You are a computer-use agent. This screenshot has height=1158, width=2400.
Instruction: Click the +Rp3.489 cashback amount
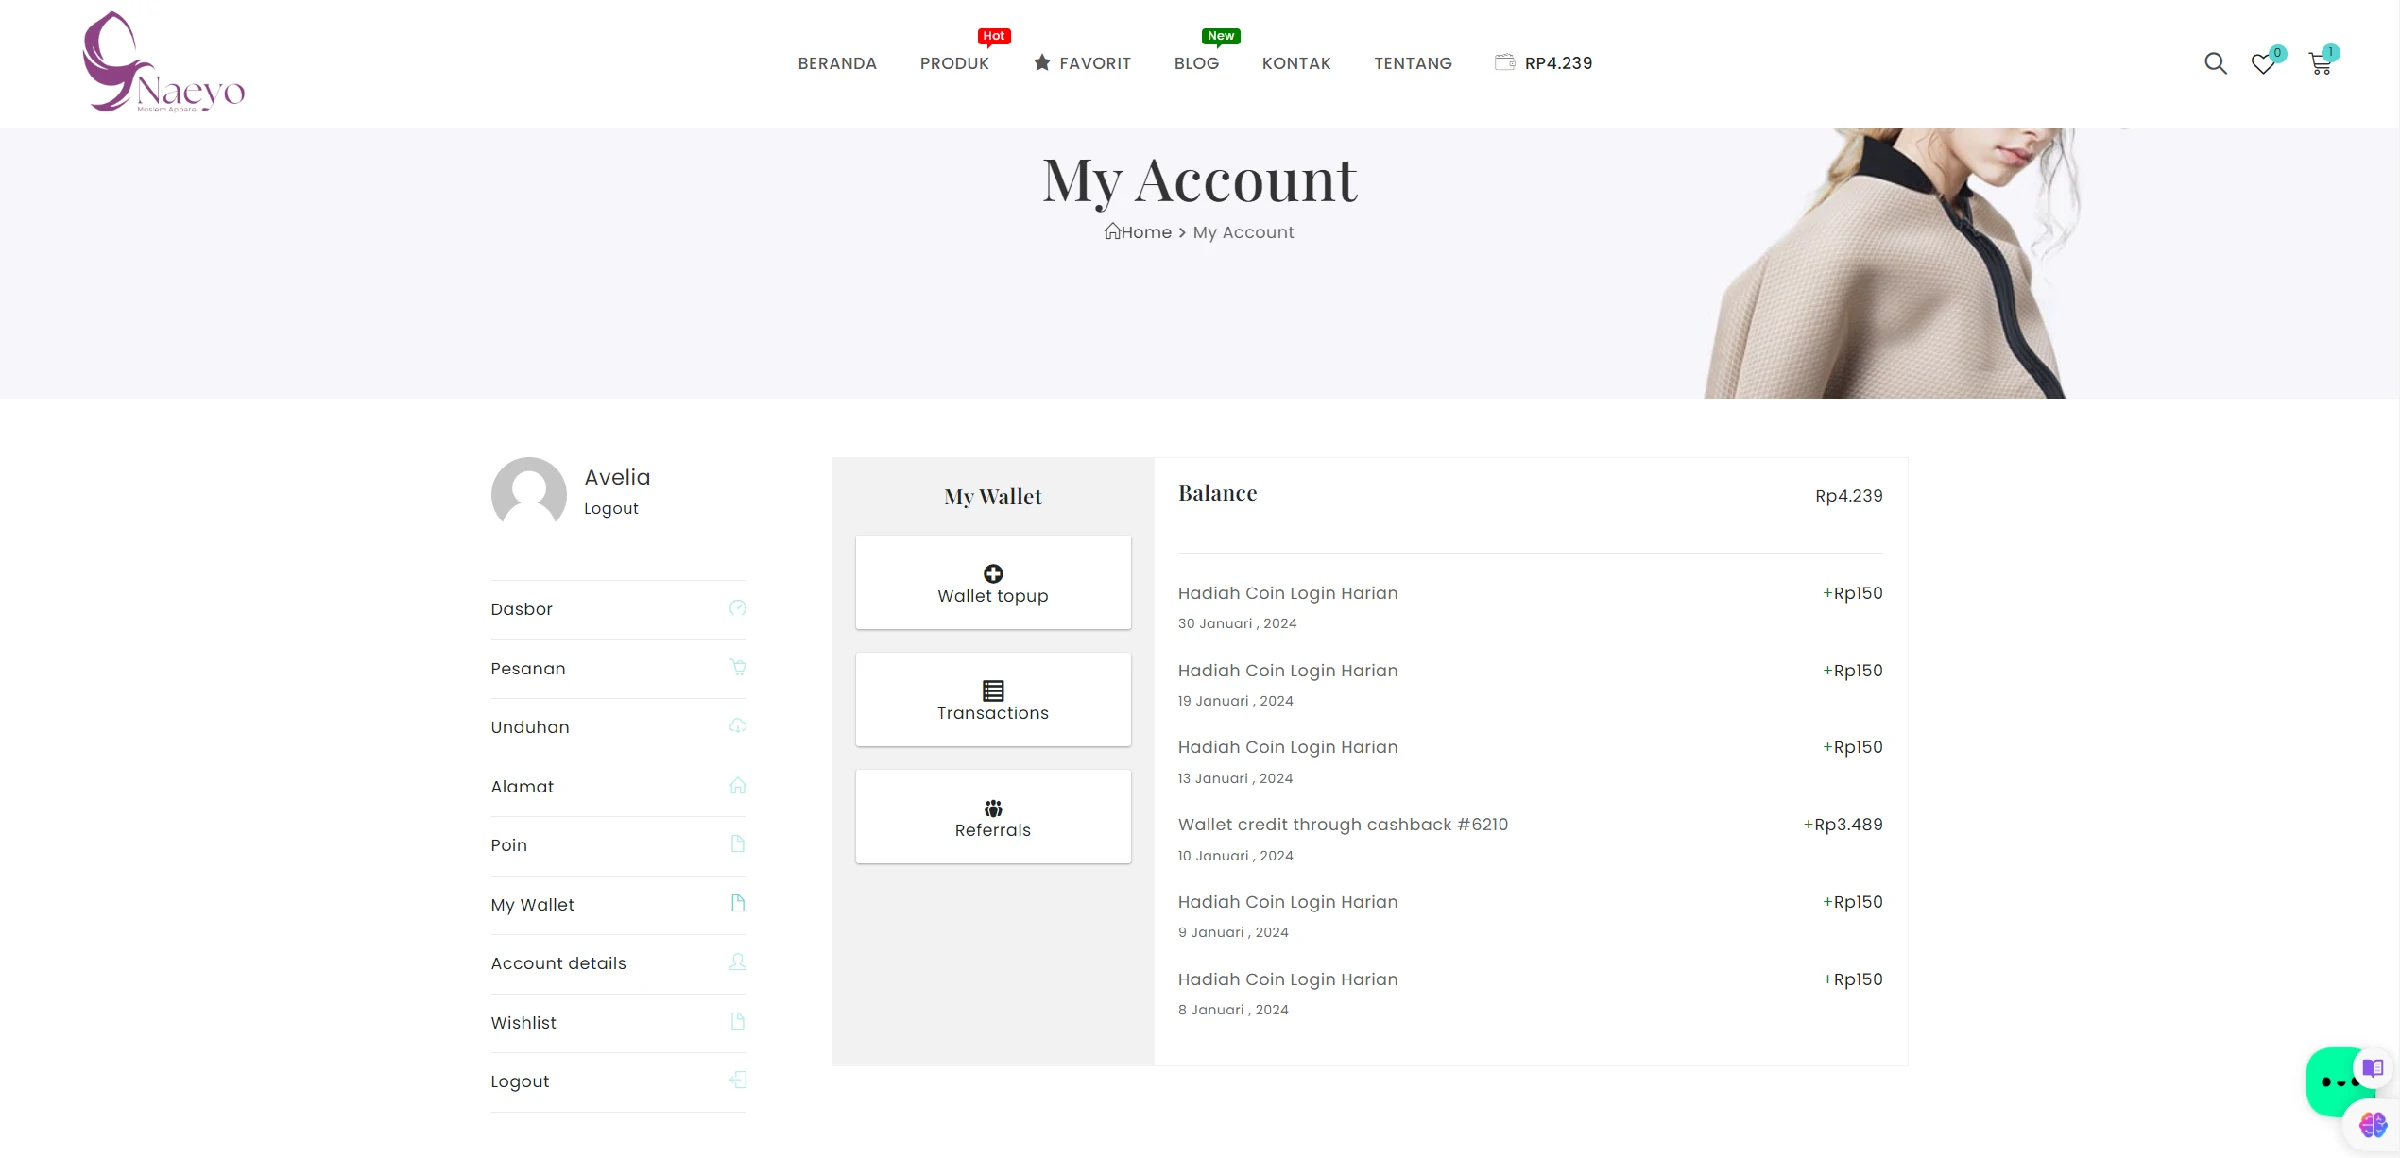pyautogui.click(x=1842, y=824)
